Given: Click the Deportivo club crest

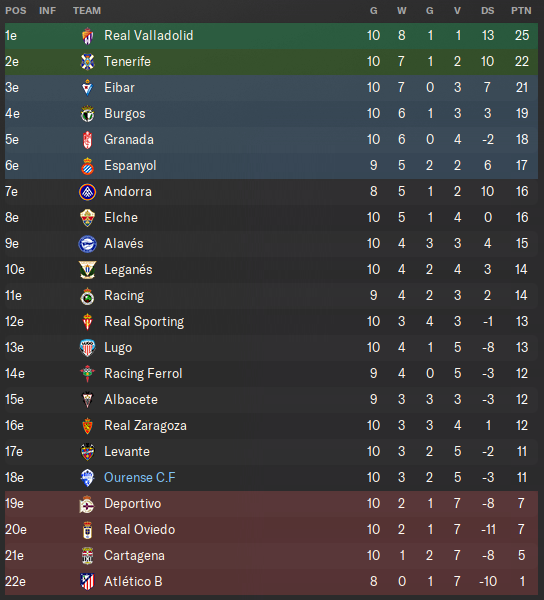Looking at the screenshot, I should tap(87, 504).
